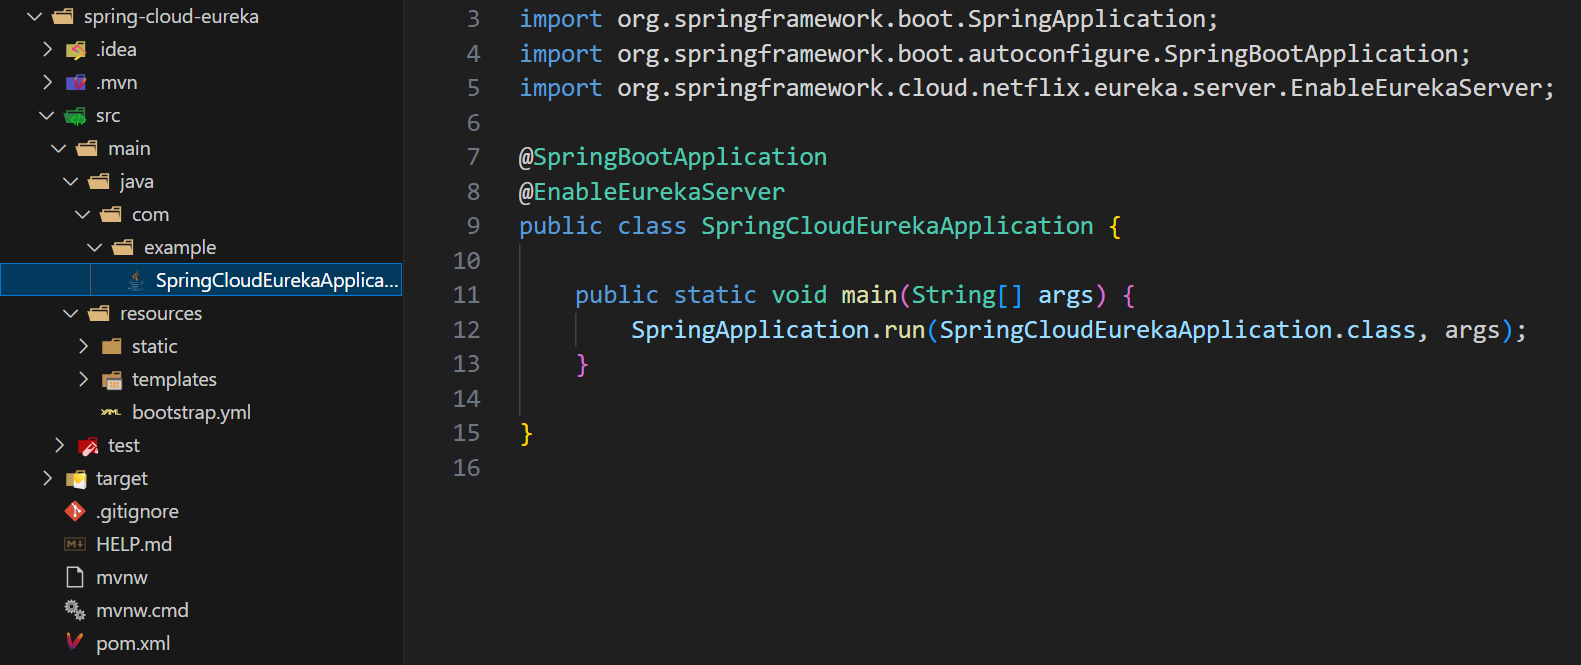Image resolution: width=1581 pixels, height=665 pixels.
Task: Click the .idea folder icon
Action: pyautogui.click(x=76, y=50)
